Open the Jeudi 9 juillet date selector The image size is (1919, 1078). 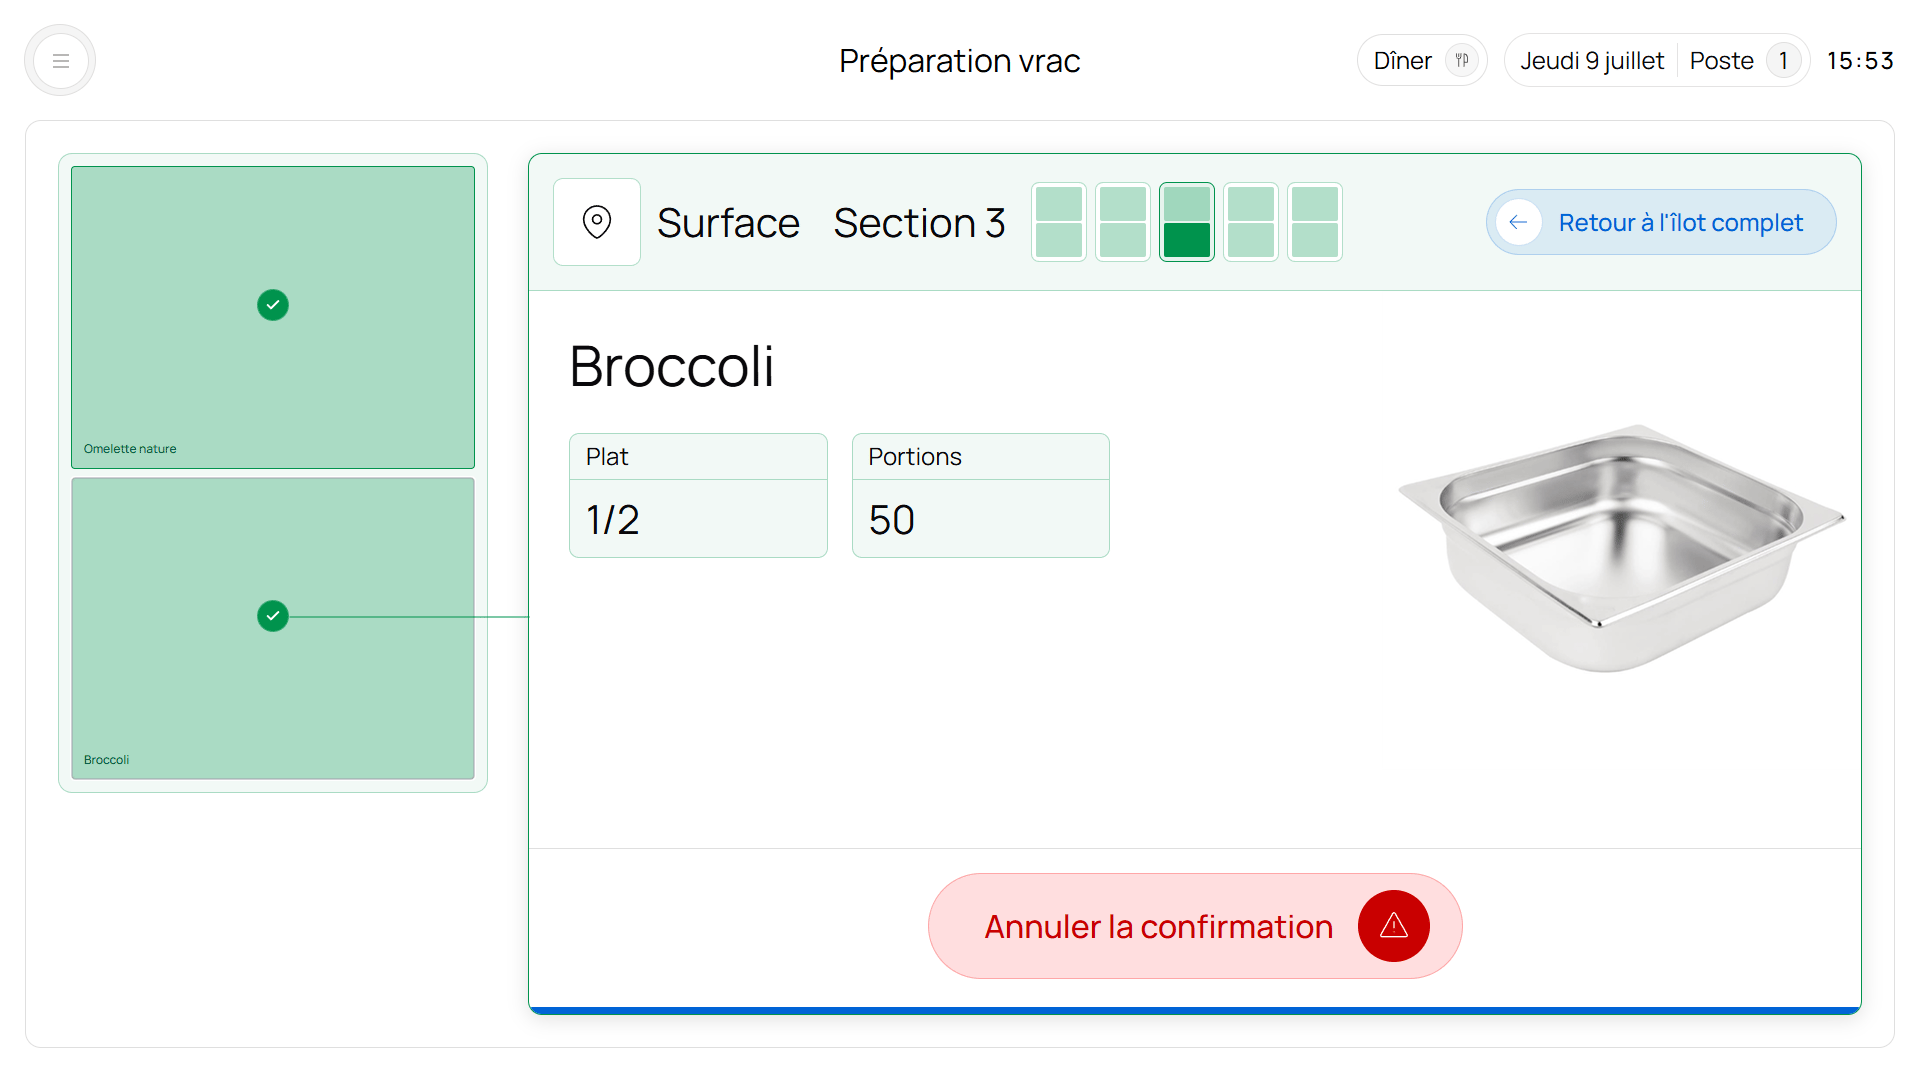tap(1592, 61)
